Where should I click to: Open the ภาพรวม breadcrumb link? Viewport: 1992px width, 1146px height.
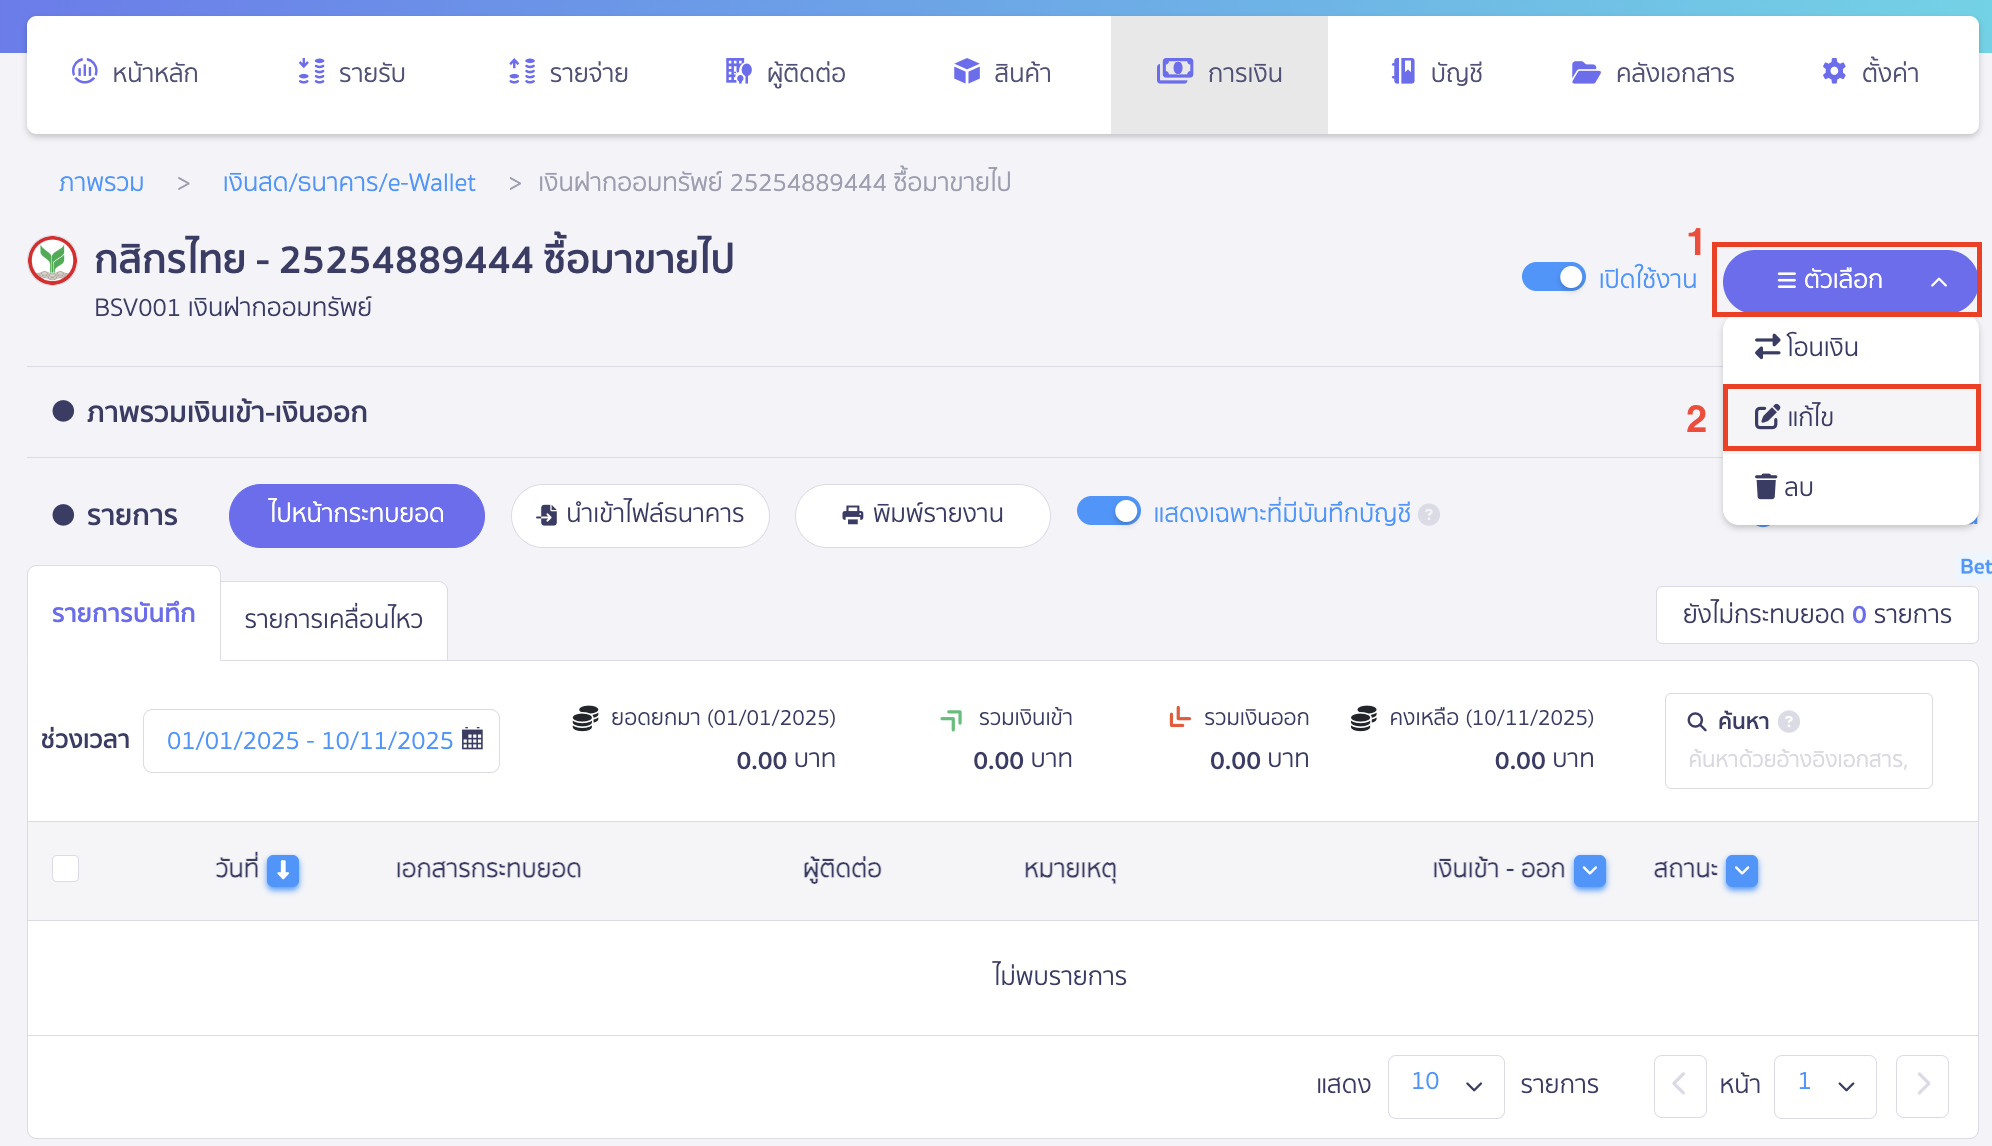(100, 182)
